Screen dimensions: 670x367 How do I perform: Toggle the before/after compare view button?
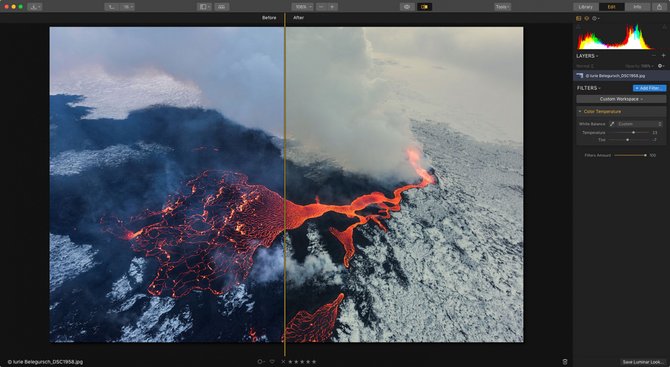[x=425, y=7]
